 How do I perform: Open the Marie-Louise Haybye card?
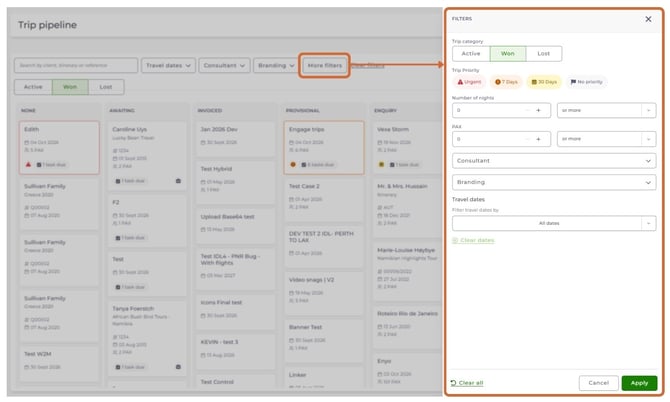(408, 272)
